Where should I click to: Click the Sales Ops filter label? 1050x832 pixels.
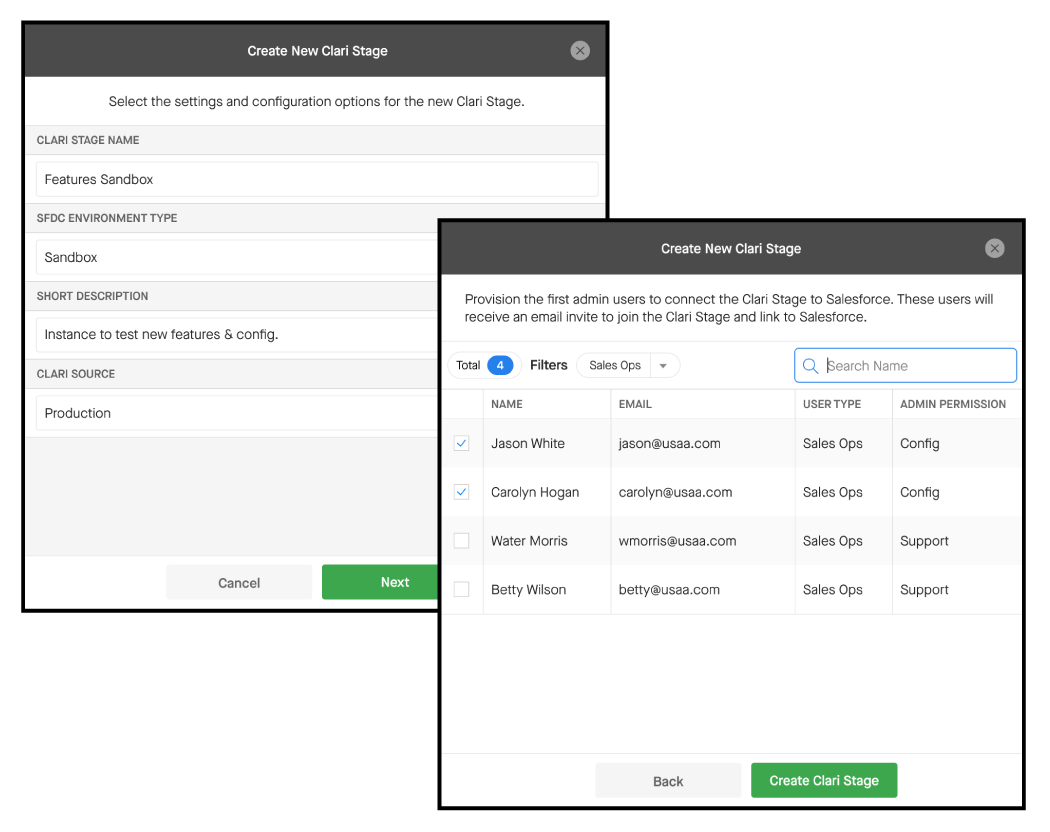click(x=615, y=365)
